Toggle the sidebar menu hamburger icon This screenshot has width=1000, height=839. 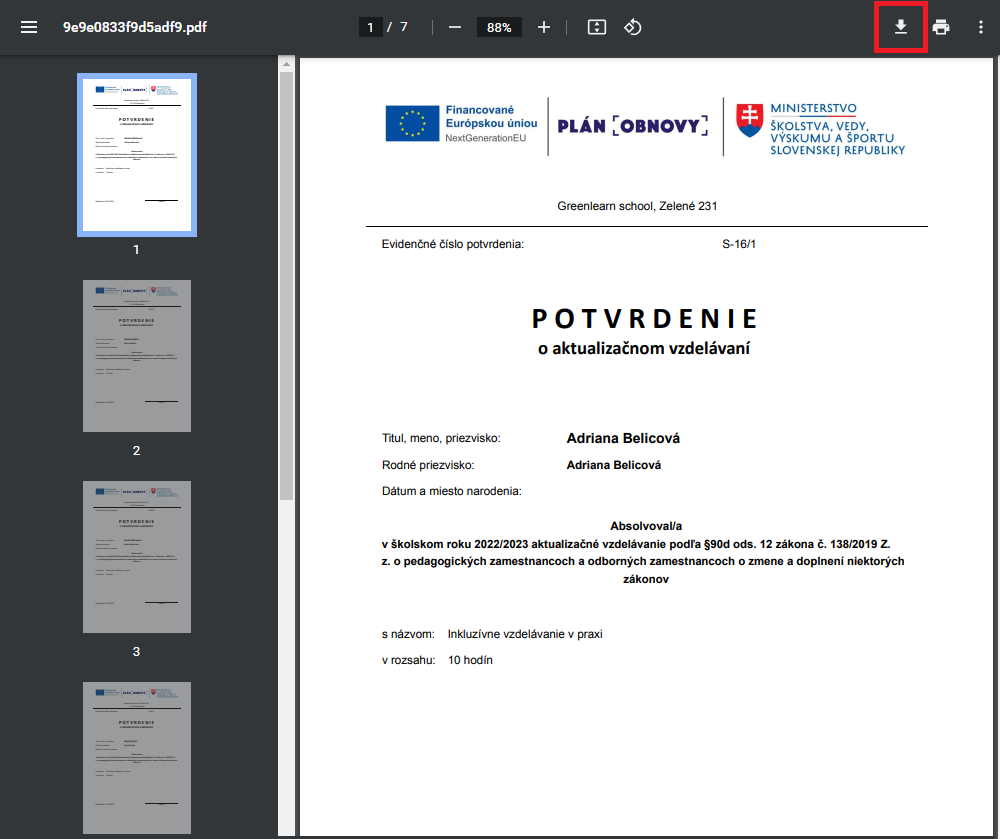point(29,27)
